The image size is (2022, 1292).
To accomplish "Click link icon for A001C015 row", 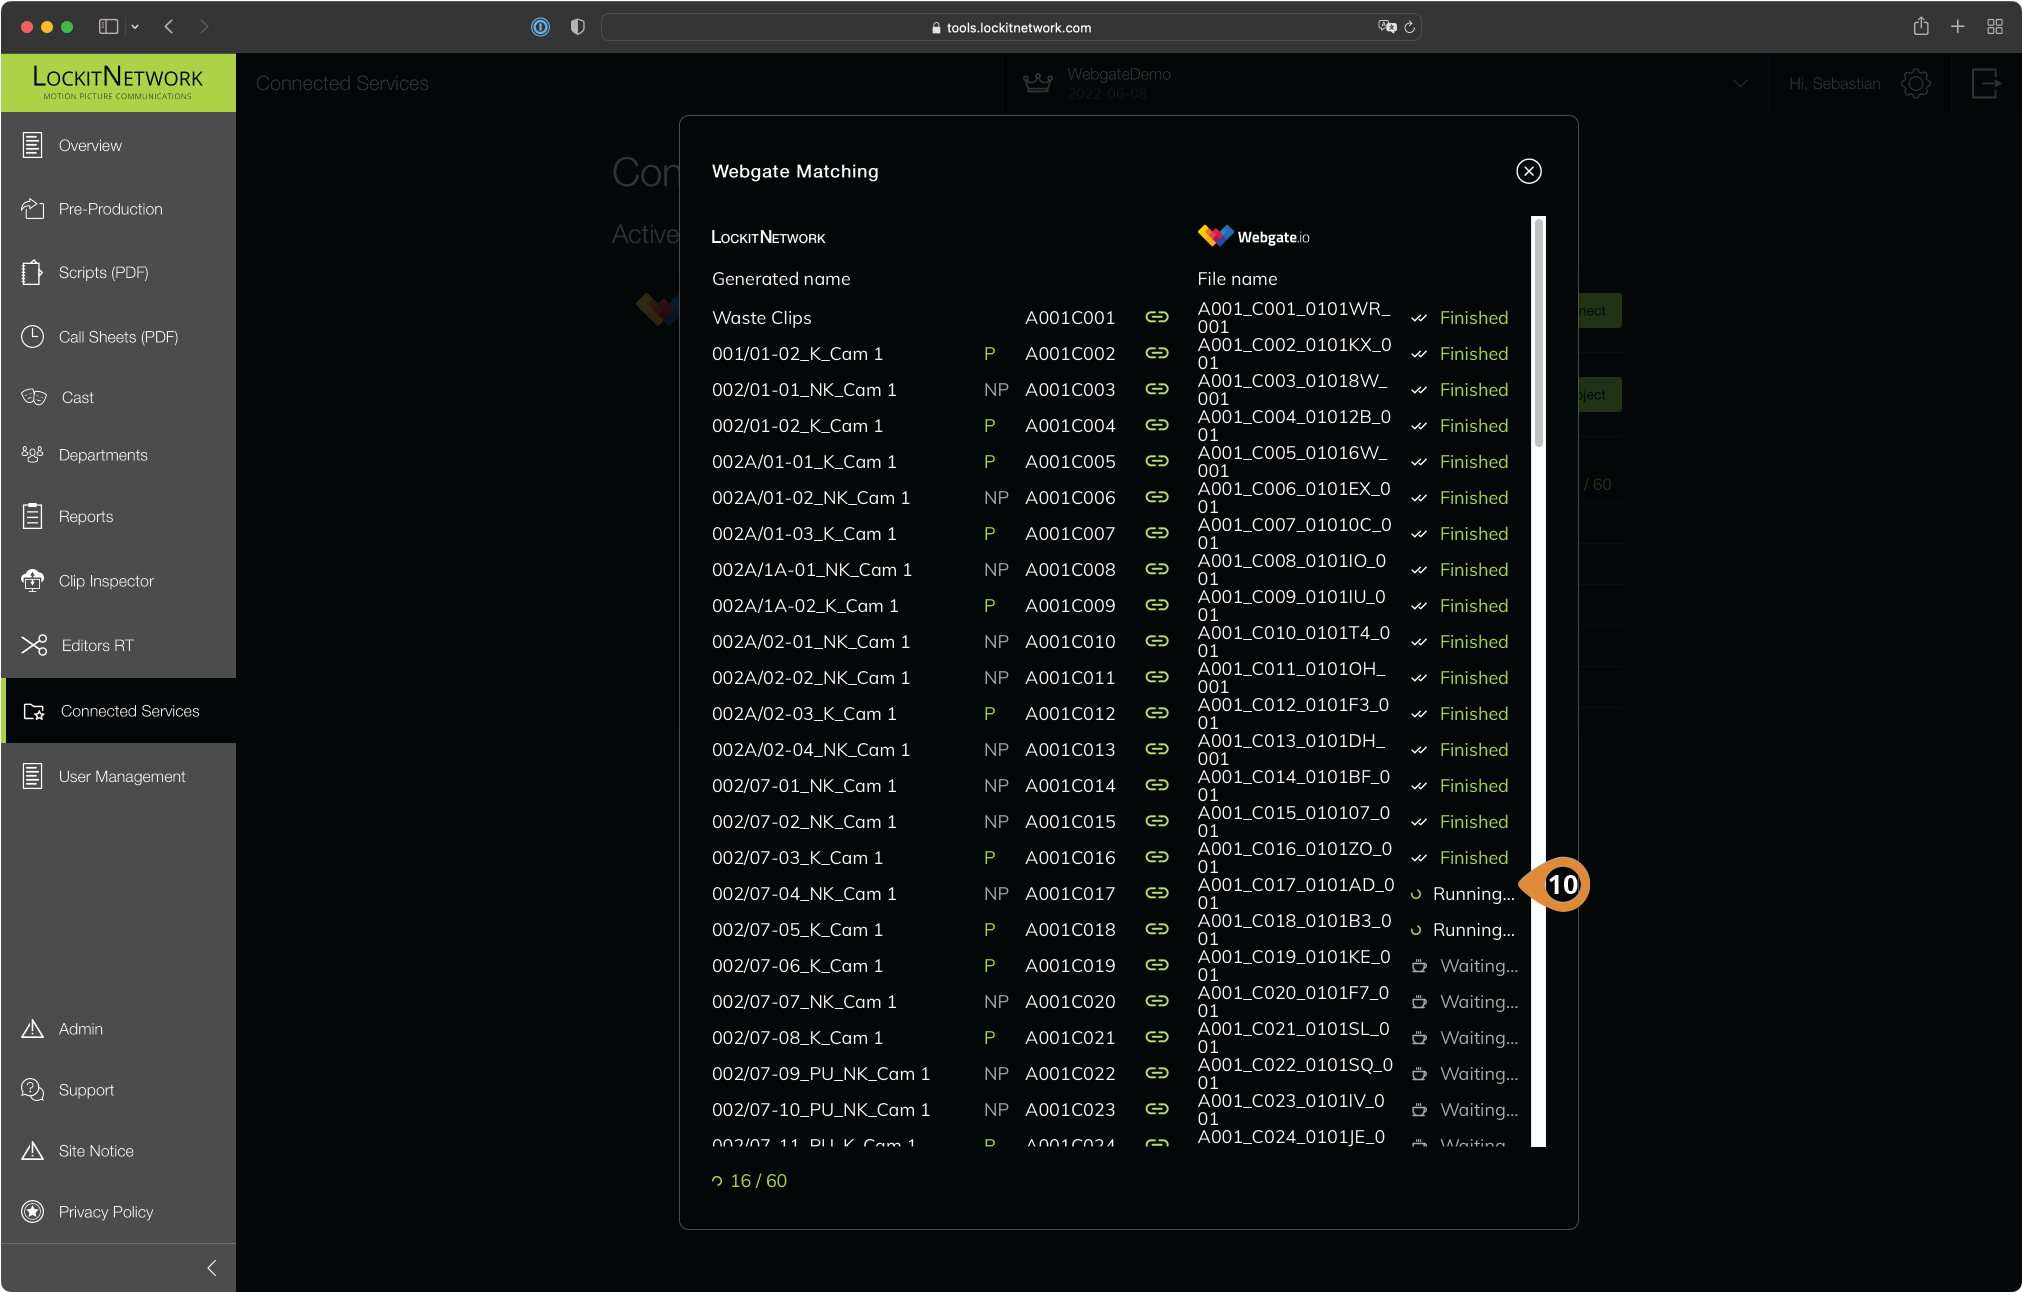I will [1157, 821].
